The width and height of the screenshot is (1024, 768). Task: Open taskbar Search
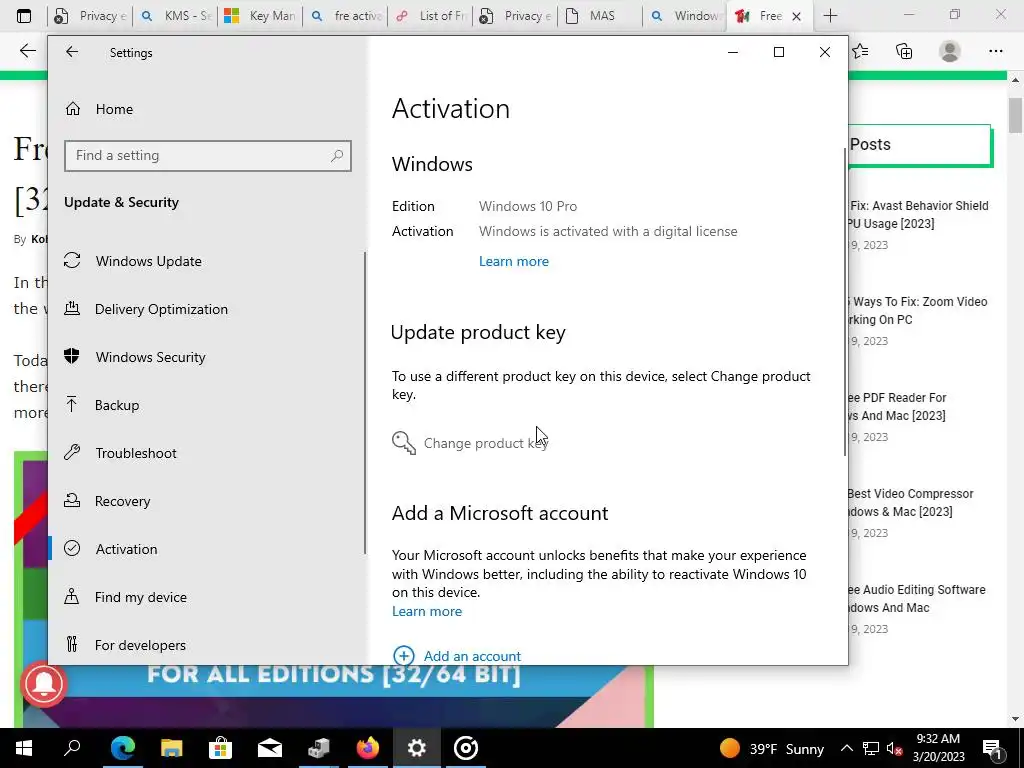pos(72,748)
